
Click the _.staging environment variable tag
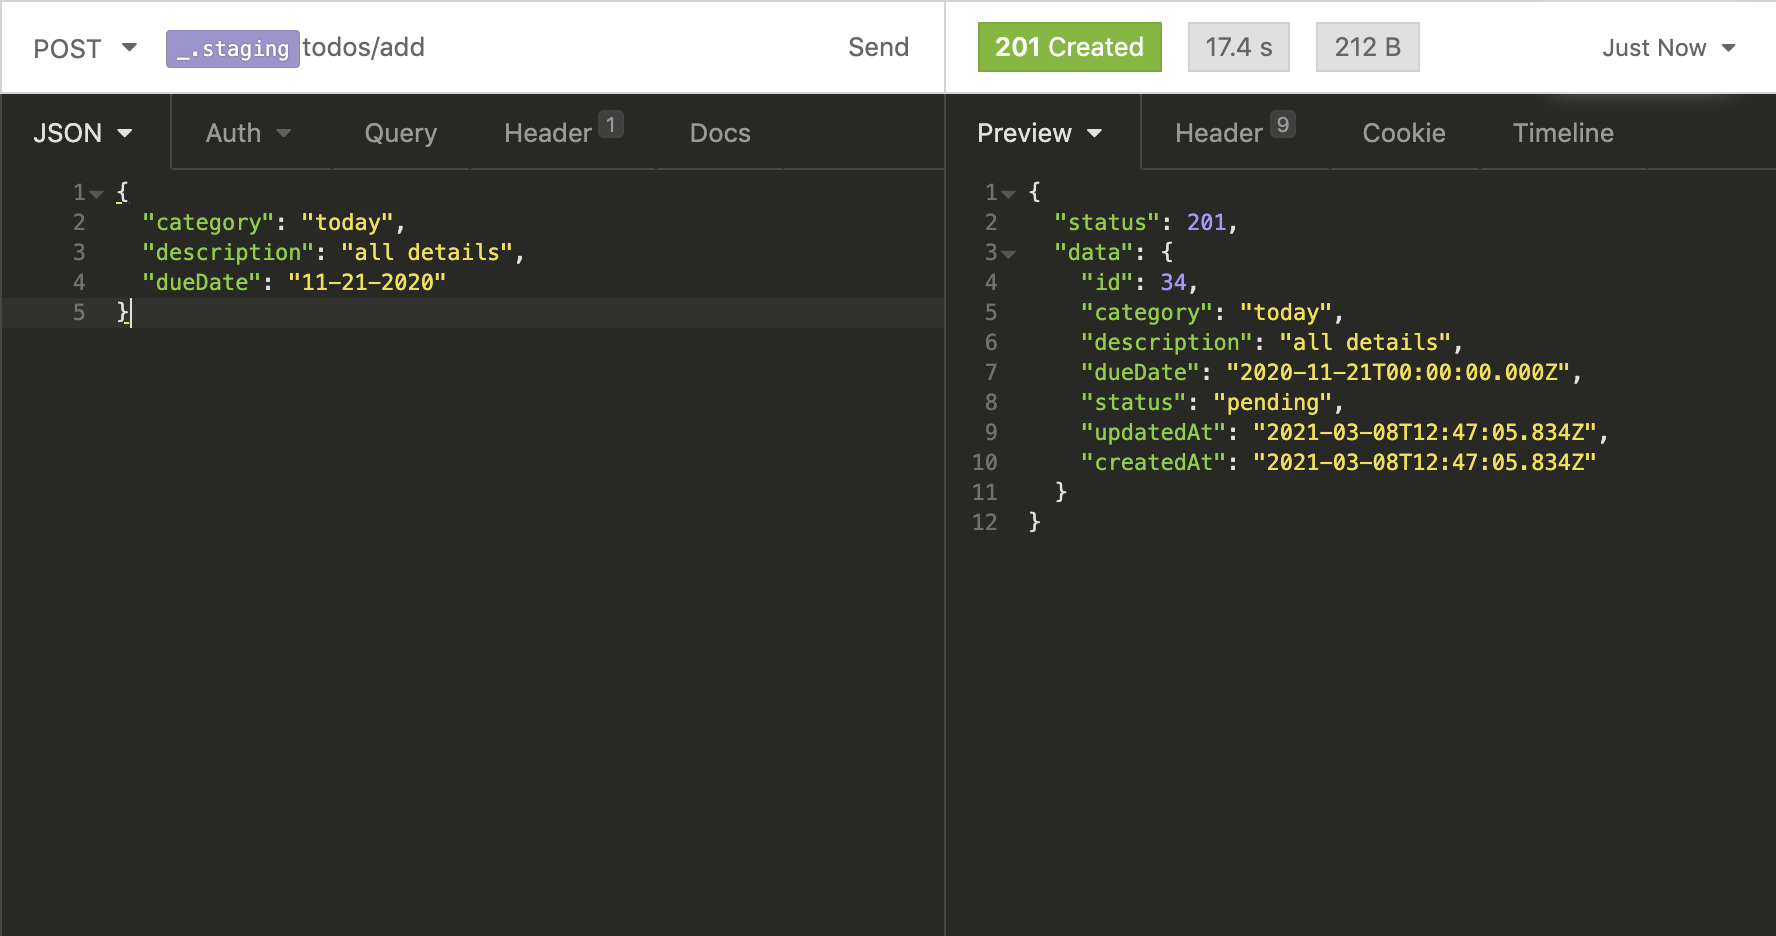233,49
